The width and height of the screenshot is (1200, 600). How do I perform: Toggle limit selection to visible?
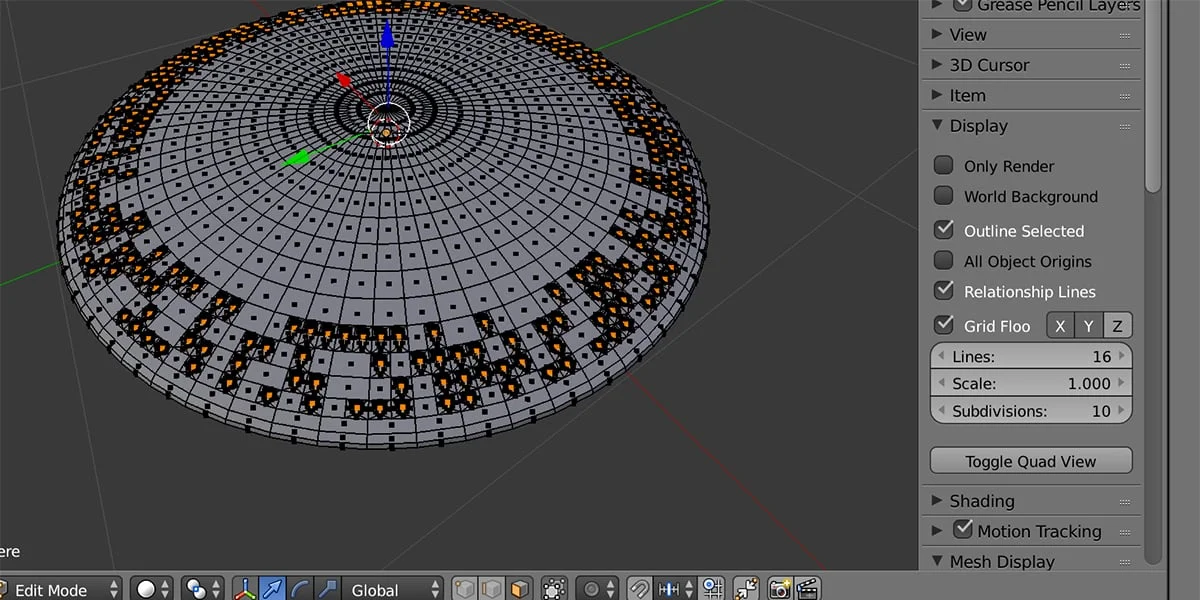pyautogui.click(x=553, y=588)
